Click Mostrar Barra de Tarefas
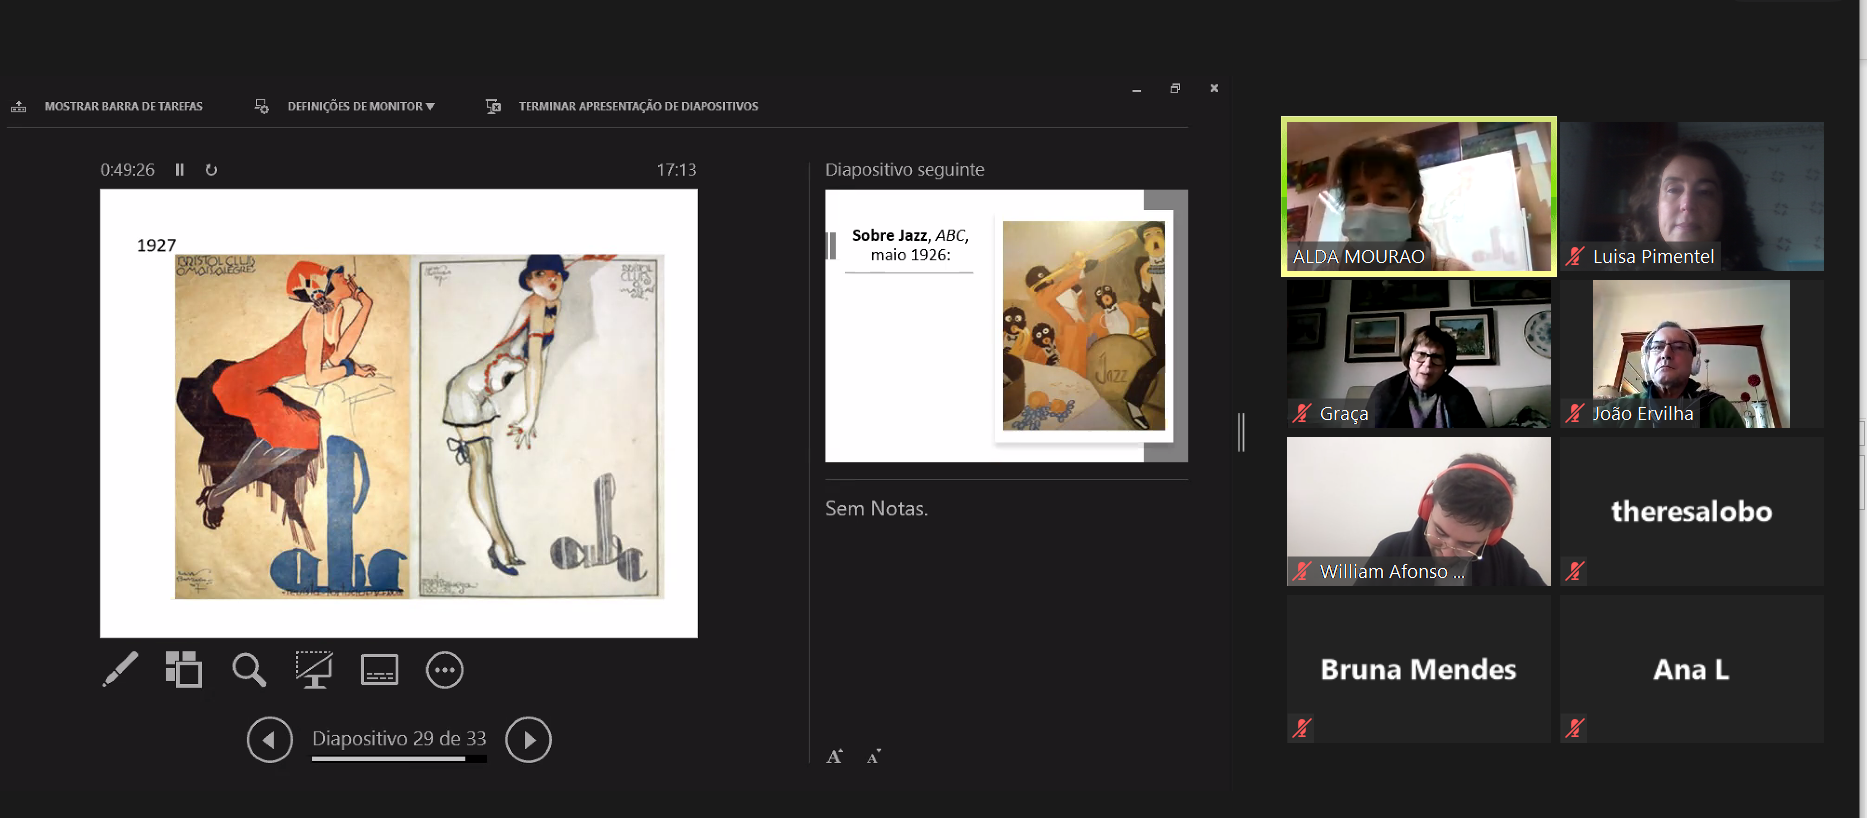 click(122, 106)
